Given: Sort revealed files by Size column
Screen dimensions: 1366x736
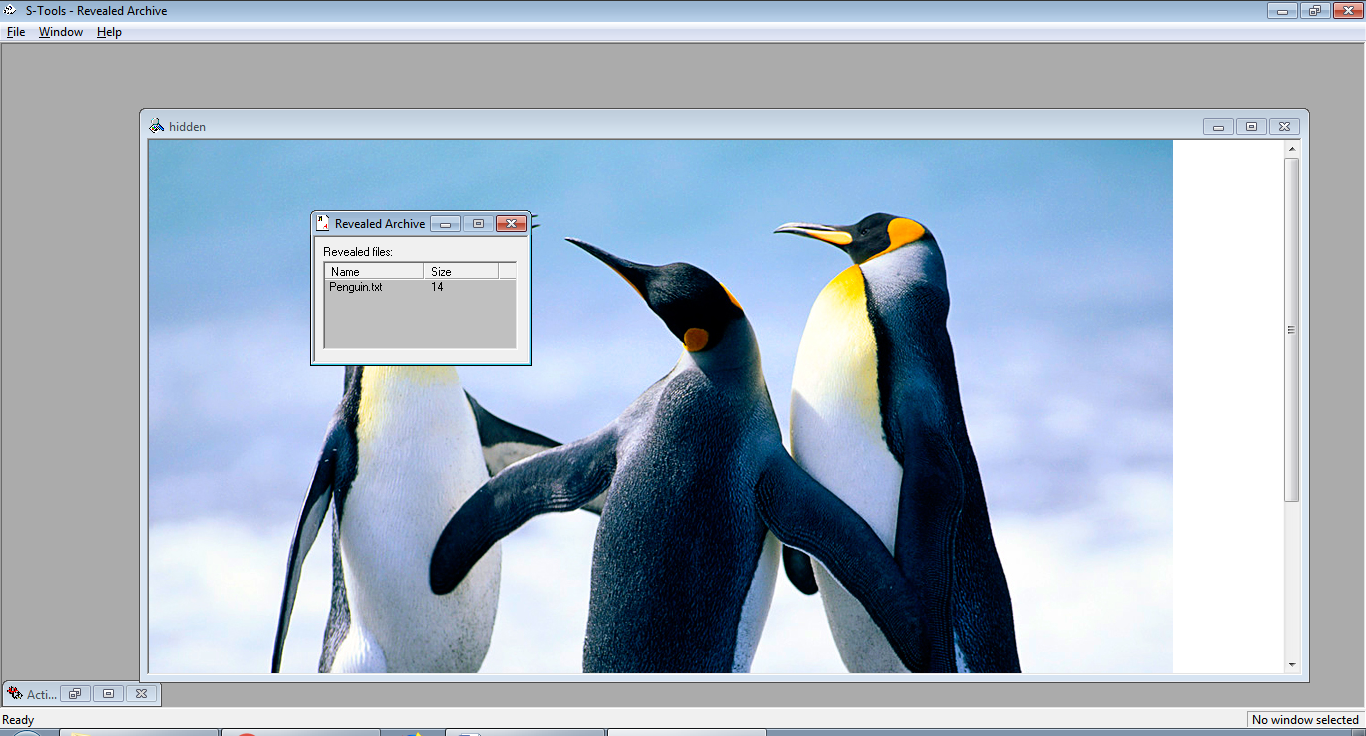Looking at the screenshot, I should 460,271.
